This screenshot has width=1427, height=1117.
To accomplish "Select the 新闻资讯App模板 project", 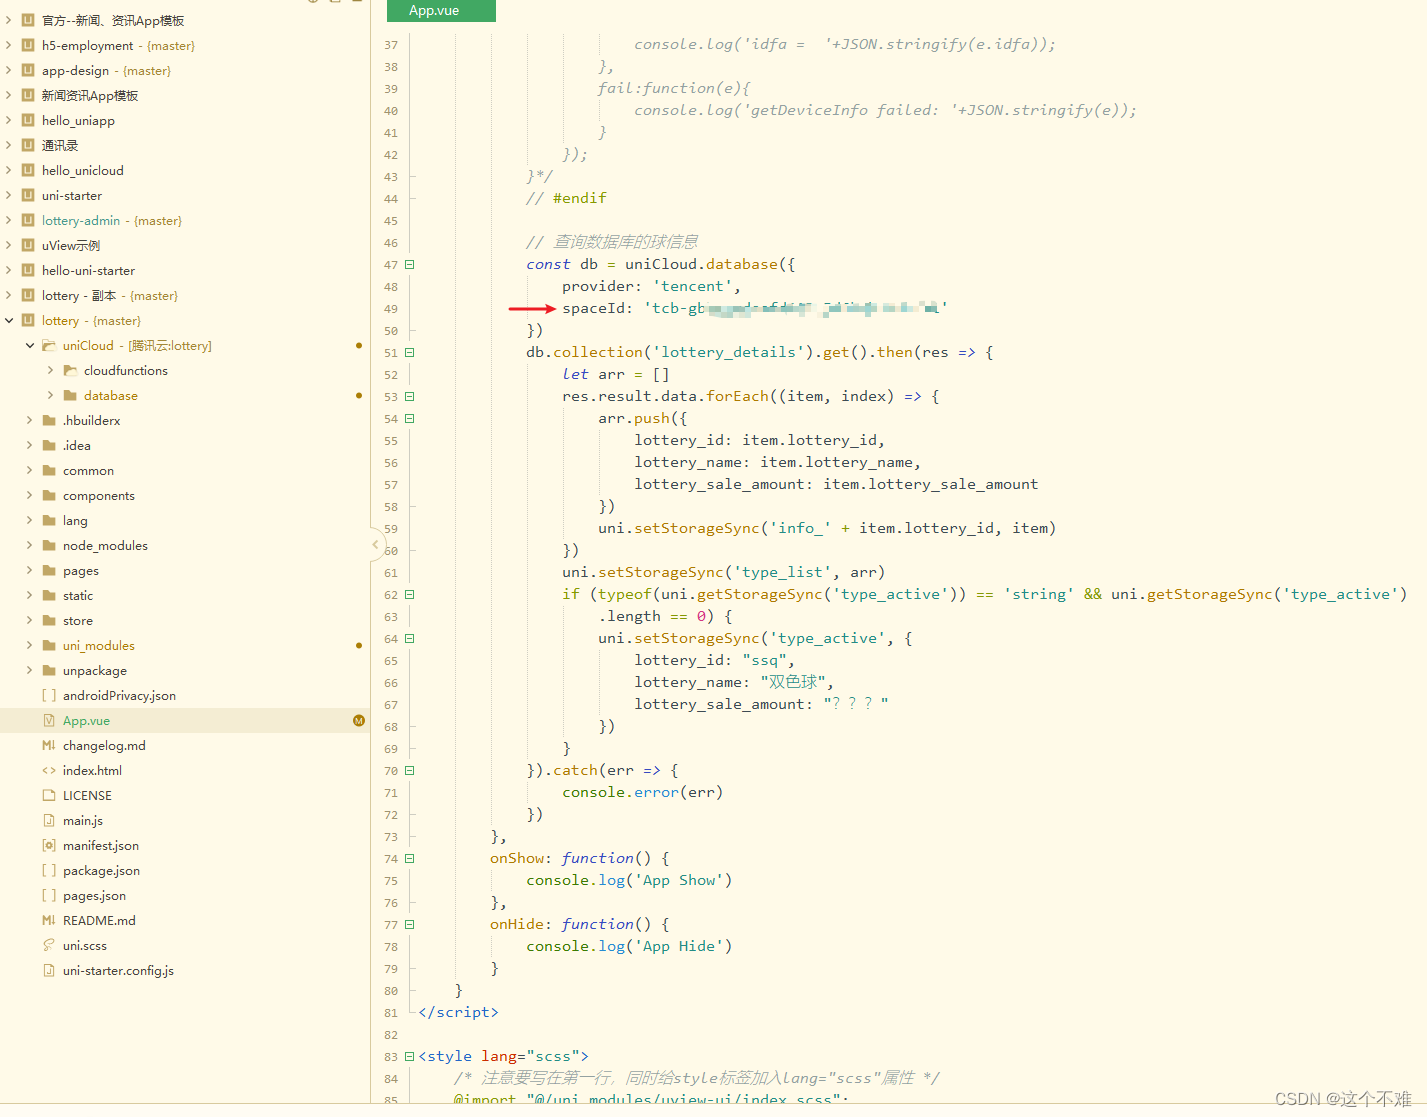I will tap(90, 95).
